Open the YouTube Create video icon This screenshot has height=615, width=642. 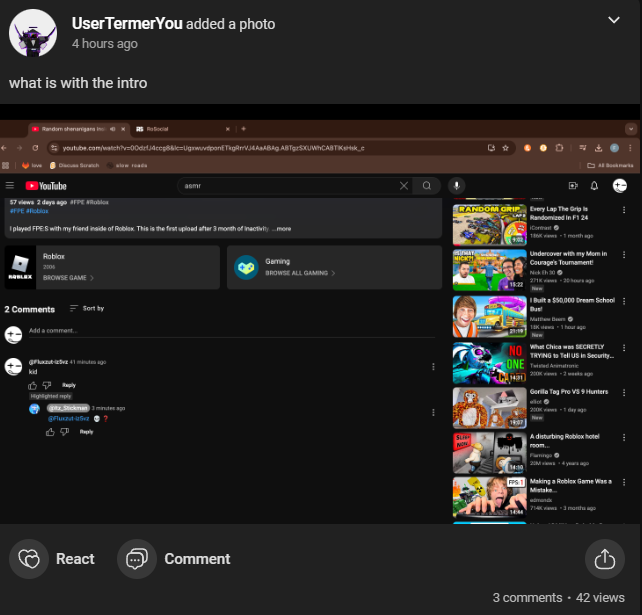573,186
